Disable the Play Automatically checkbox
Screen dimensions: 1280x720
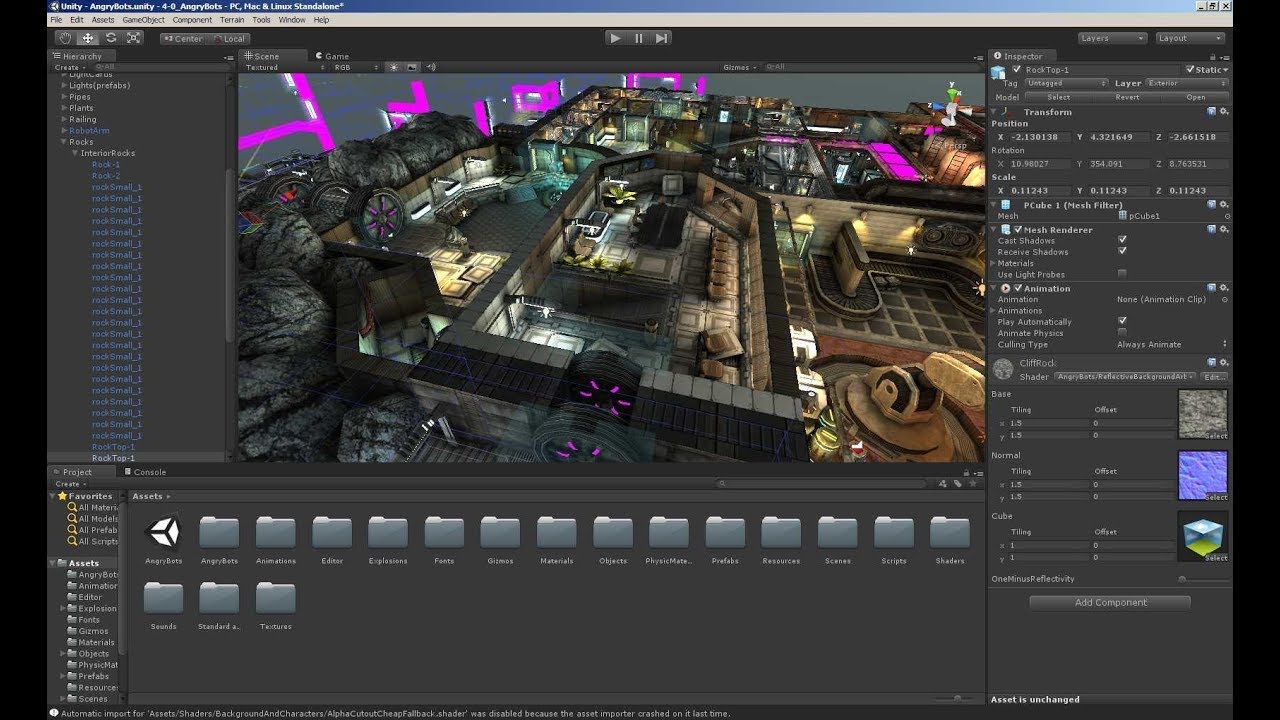pyautogui.click(x=1122, y=321)
